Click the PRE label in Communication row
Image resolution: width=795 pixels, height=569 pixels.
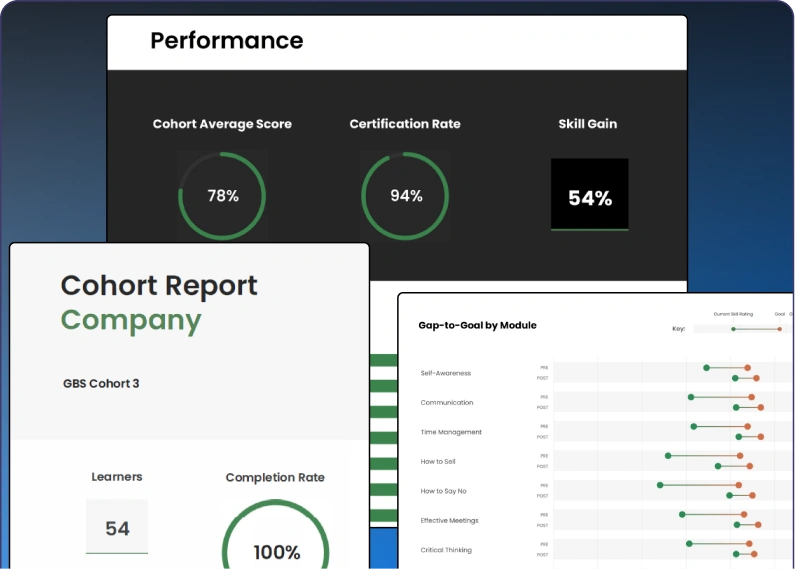(544, 397)
